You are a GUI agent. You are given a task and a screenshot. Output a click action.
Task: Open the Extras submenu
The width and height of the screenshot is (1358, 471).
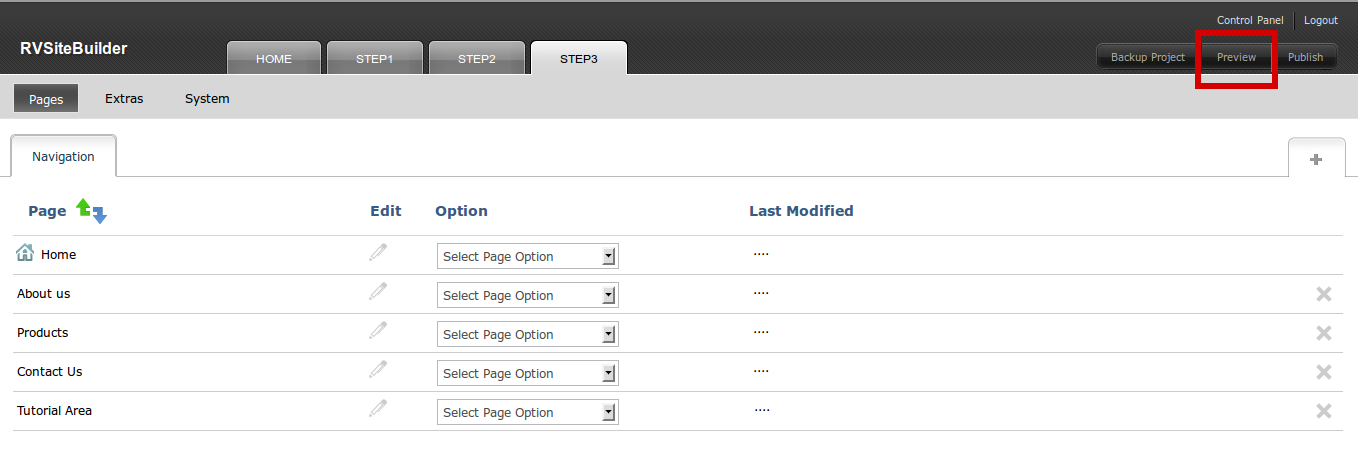pos(124,99)
